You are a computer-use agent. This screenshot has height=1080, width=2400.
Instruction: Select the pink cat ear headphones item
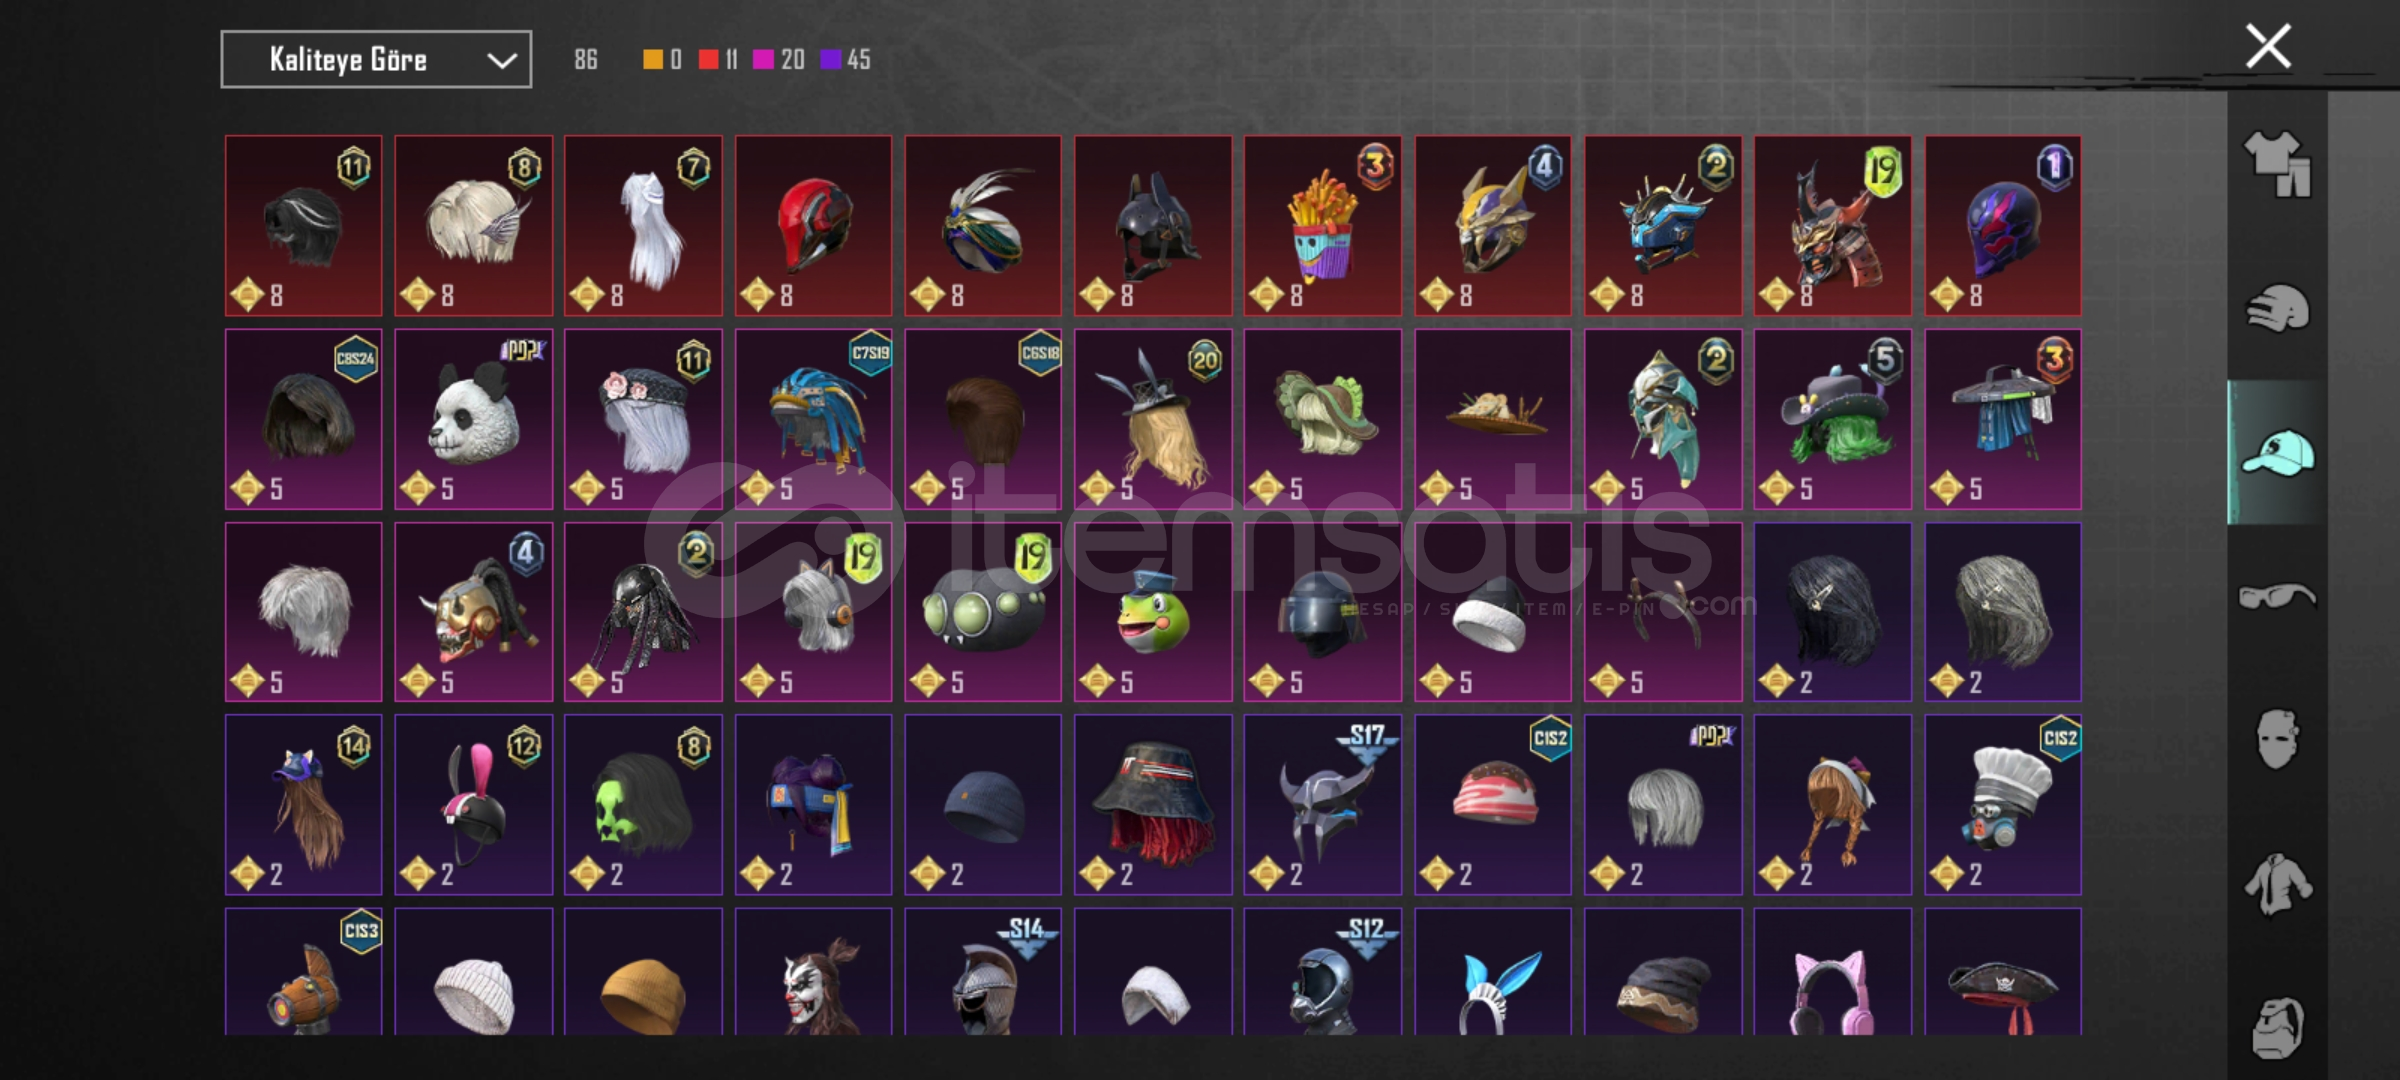tap(1833, 972)
